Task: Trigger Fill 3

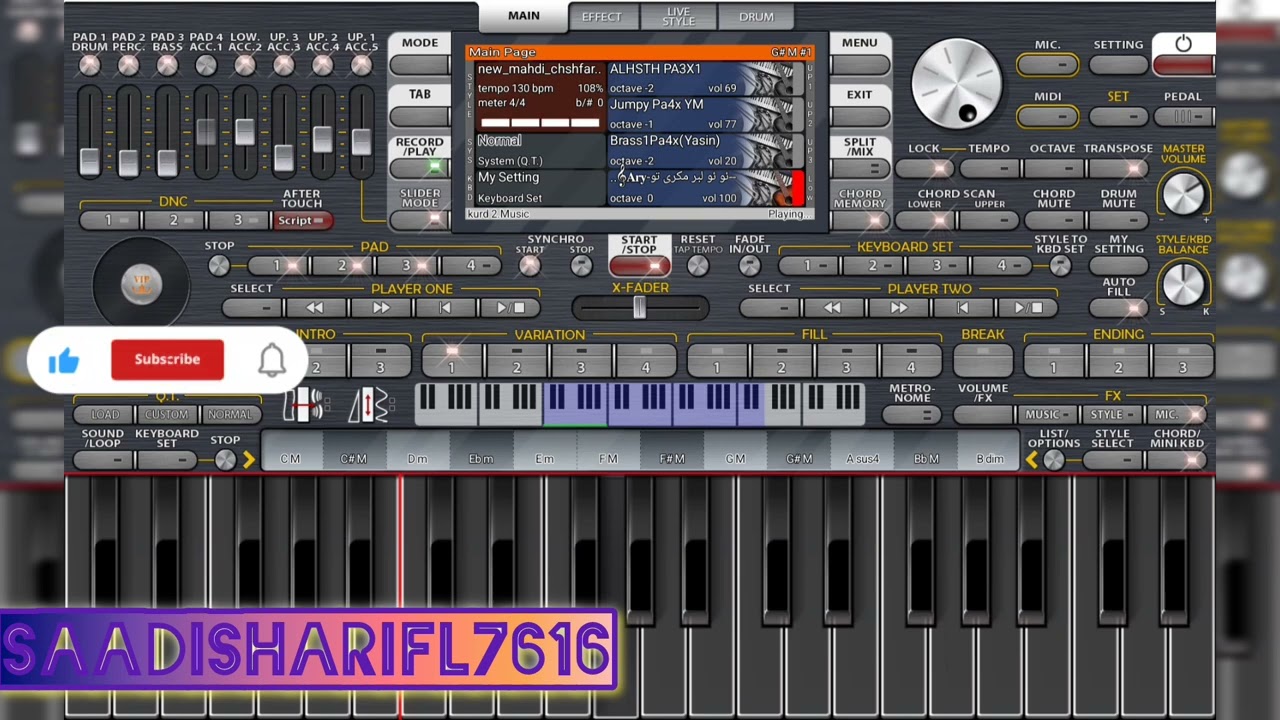Action: 846,360
